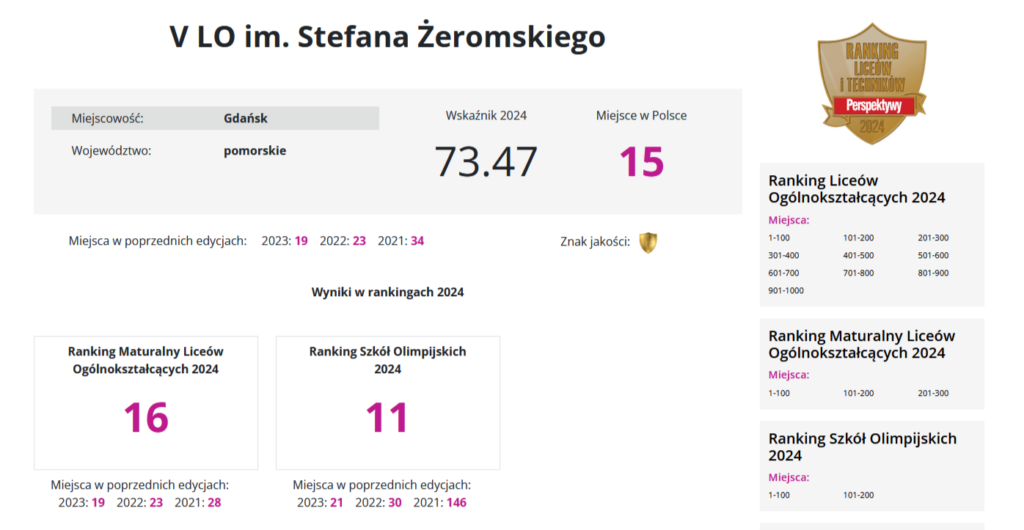The height and width of the screenshot is (530, 1024).
Task: Open places 1-100 in Ranking Szkół Olimpijskich
Action: tap(779, 495)
